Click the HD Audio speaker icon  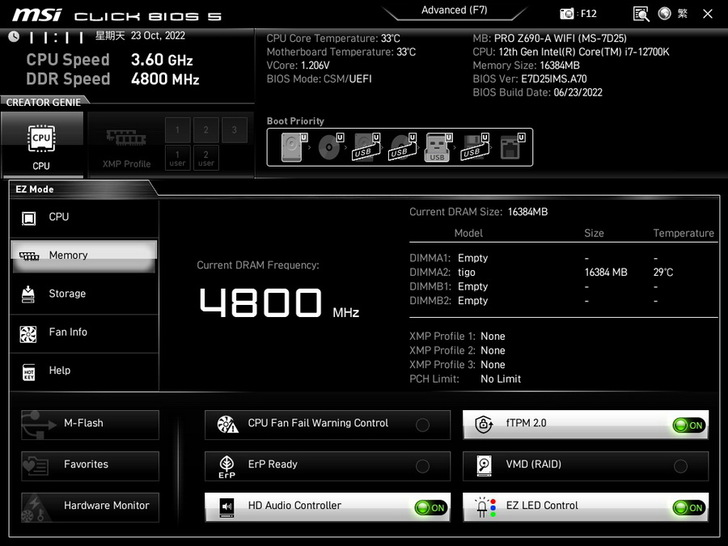(x=227, y=508)
